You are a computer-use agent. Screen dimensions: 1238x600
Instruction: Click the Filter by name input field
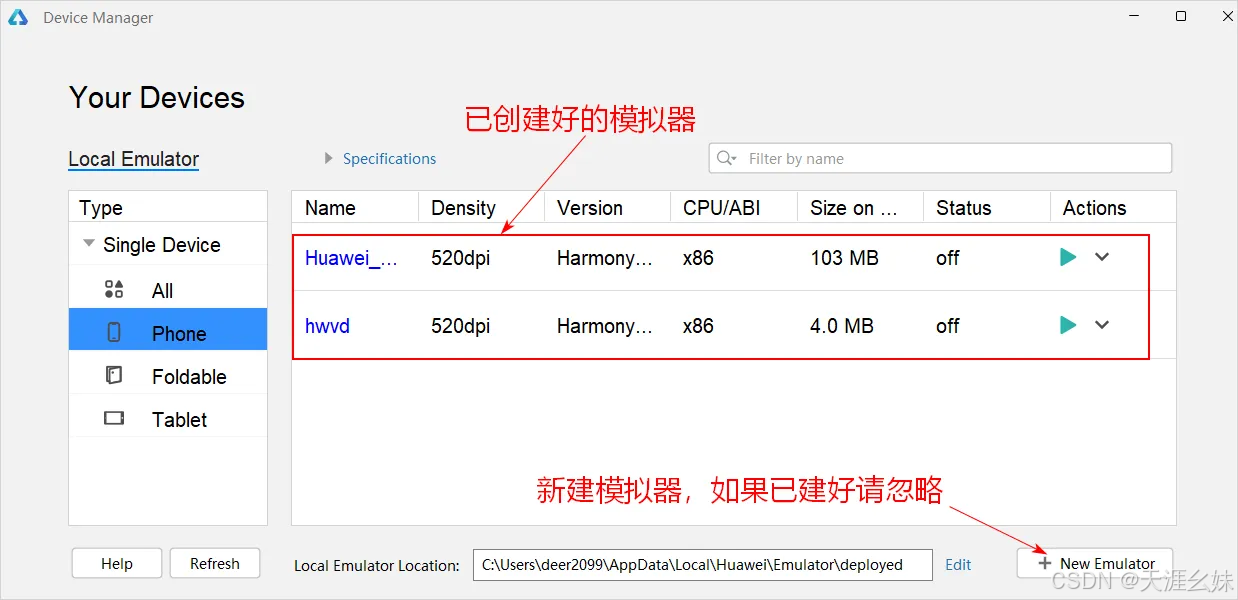[x=940, y=158]
